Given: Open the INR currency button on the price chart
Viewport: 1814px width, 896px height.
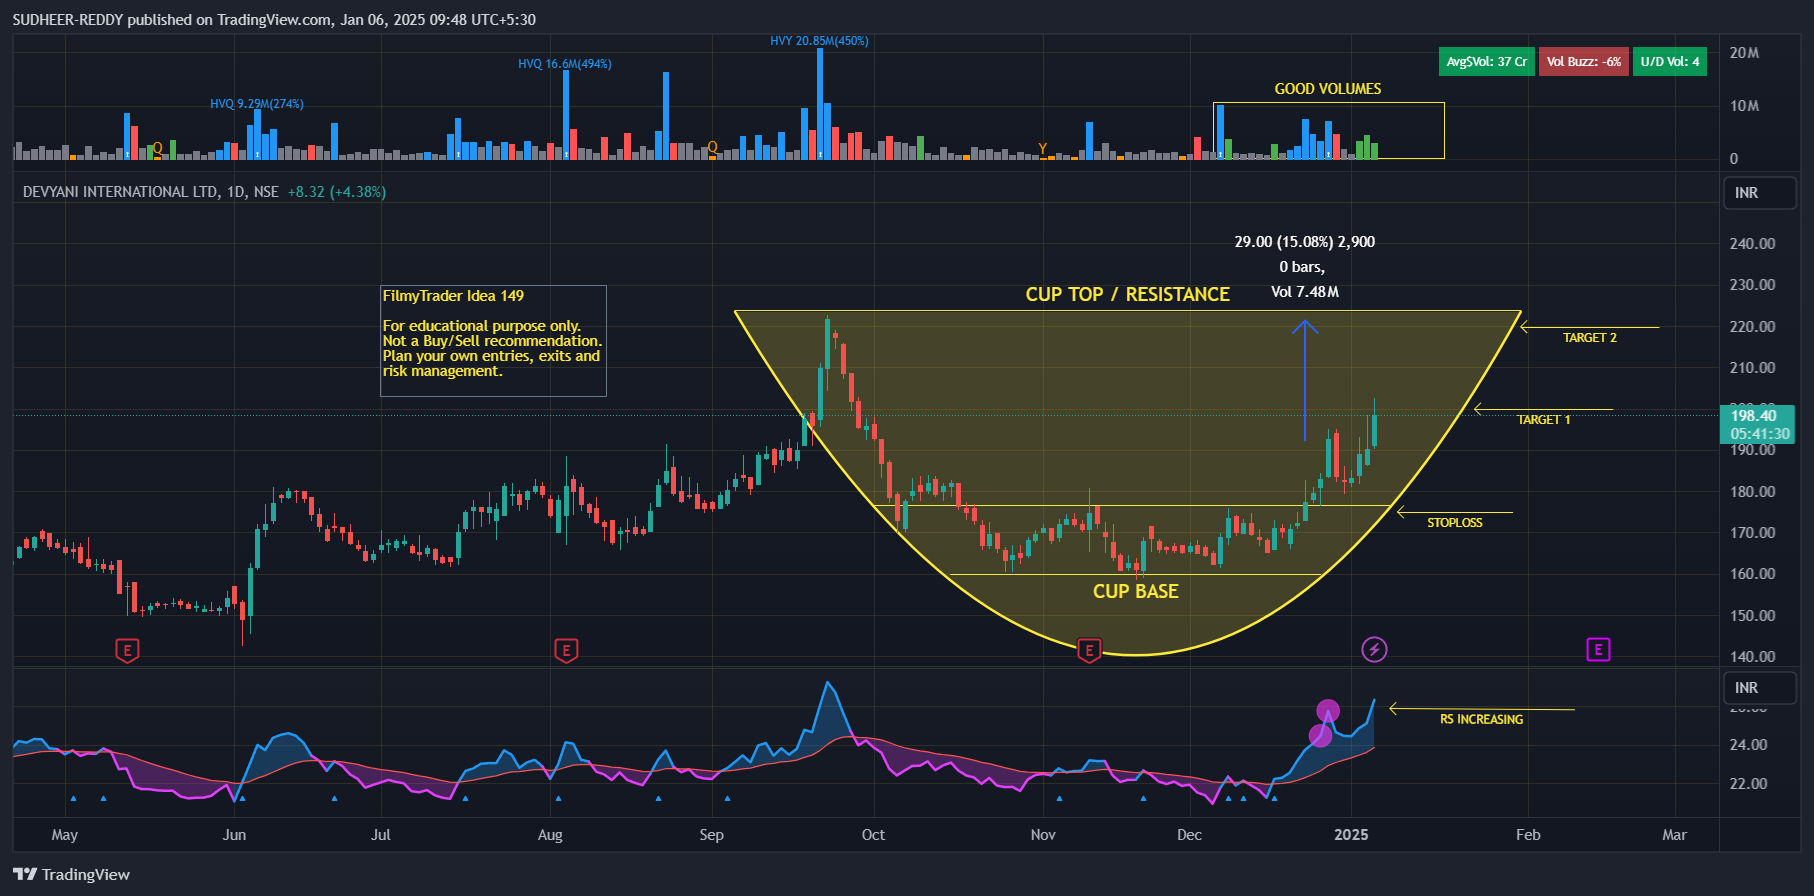Looking at the screenshot, I should coord(1760,193).
